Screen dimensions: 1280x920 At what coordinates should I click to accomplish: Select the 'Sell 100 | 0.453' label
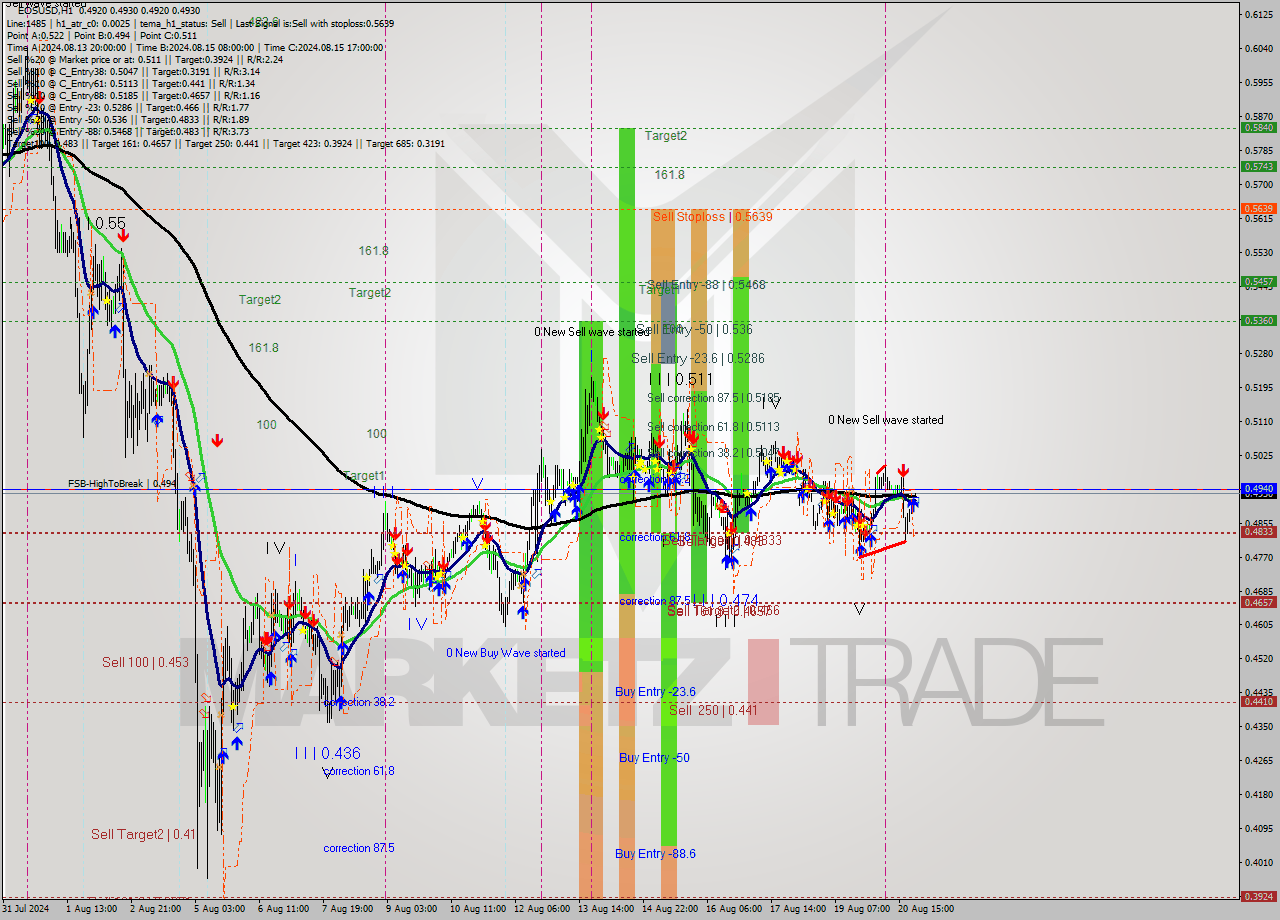[145, 662]
